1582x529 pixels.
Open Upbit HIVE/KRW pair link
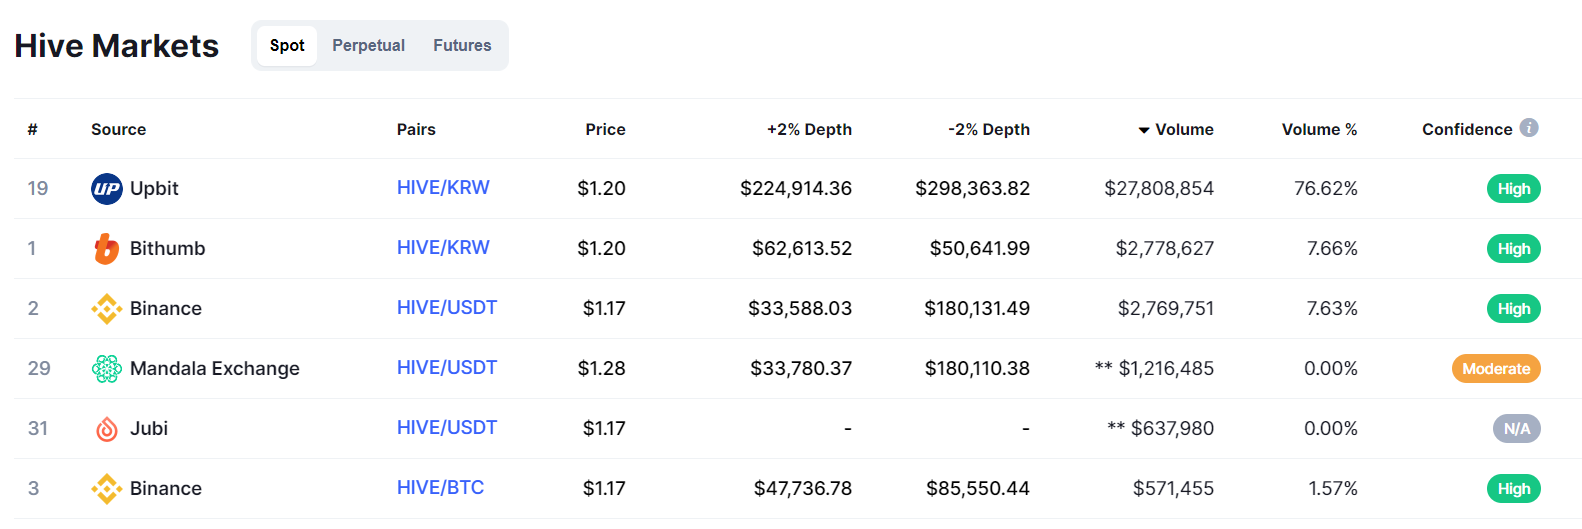click(x=443, y=188)
